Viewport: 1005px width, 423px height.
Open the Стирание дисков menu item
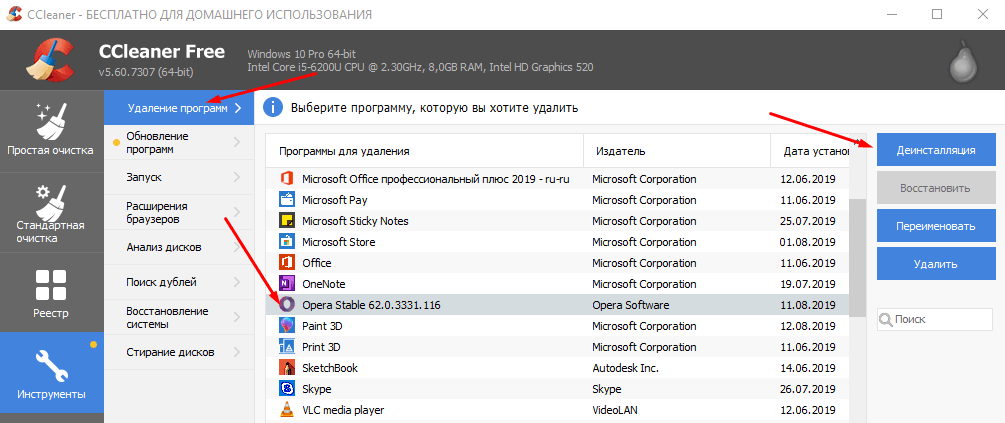(179, 352)
